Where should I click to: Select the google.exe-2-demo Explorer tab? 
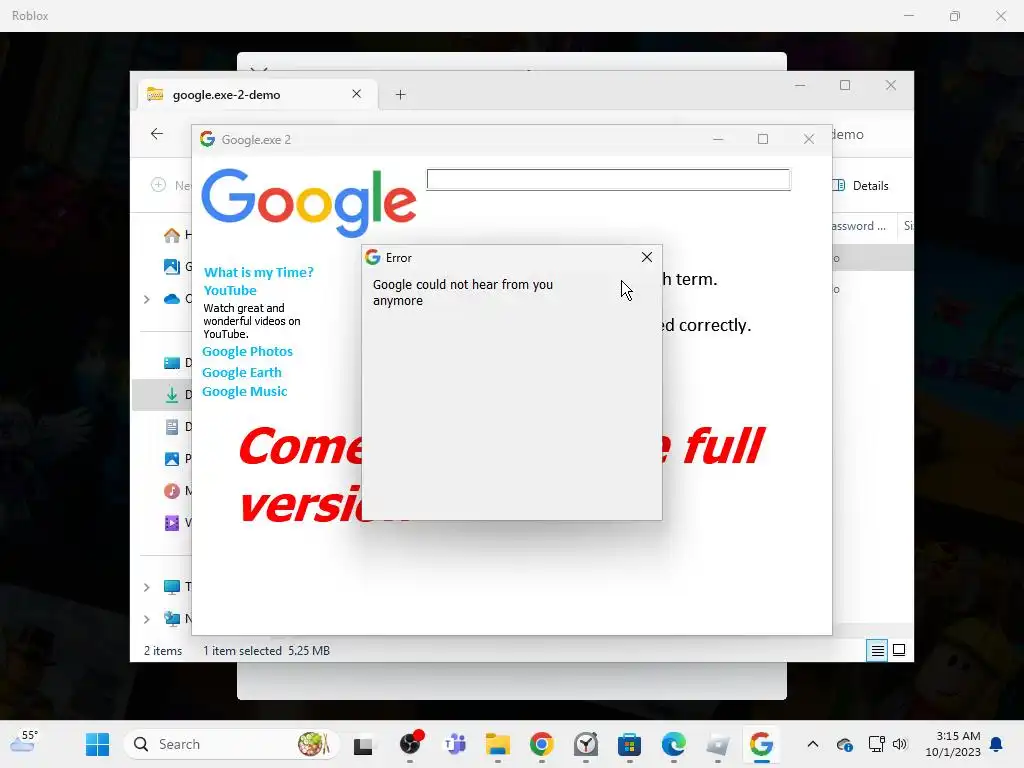pos(257,95)
